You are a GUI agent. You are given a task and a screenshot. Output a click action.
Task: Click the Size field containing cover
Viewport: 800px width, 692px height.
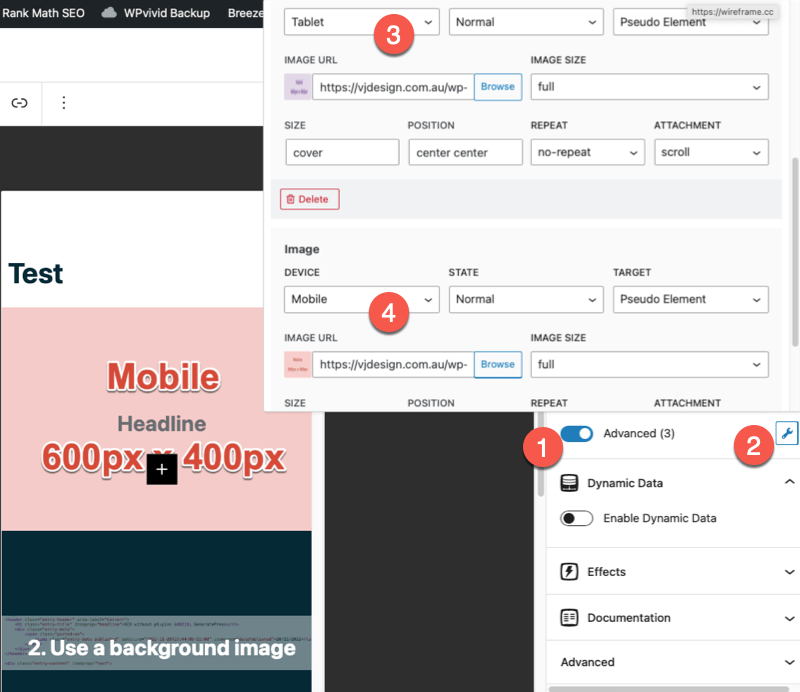click(x=341, y=152)
